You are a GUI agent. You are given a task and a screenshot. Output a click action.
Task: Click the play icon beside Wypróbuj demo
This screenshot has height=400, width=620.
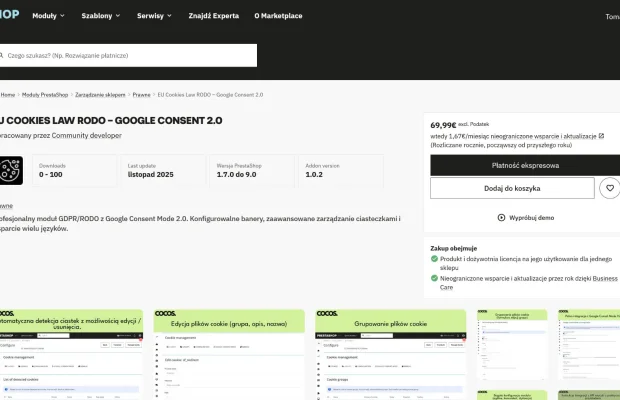point(501,218)
